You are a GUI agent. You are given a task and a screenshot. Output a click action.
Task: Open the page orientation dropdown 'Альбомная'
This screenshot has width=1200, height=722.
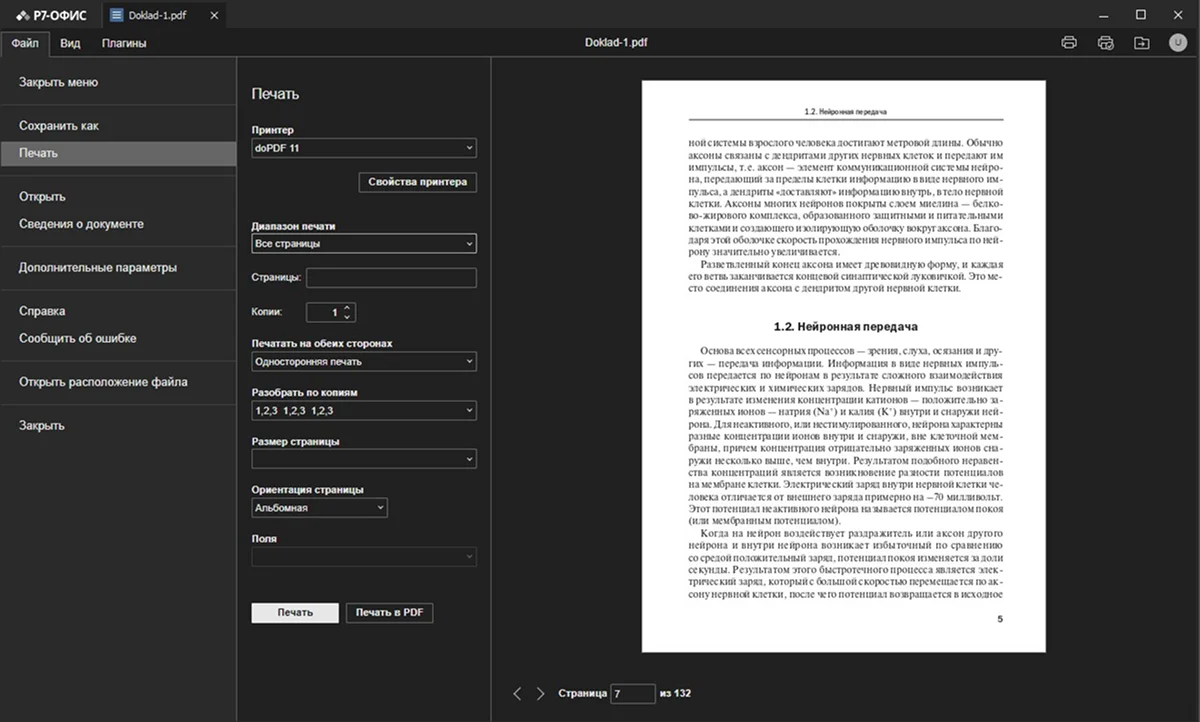point(319,508)
